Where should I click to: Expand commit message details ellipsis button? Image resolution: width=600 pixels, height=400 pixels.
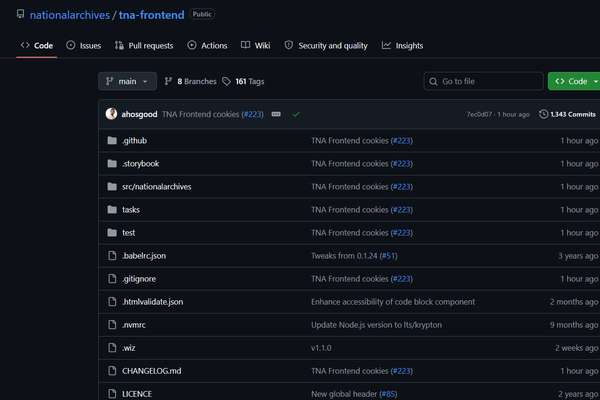[276, 114]
